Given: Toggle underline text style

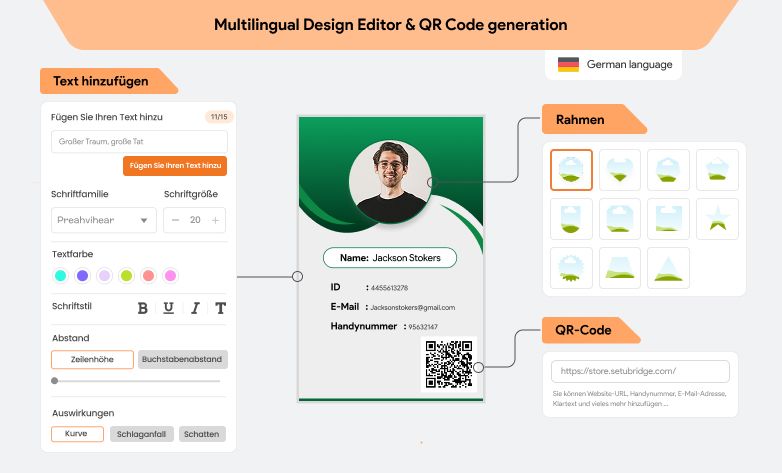Looking at the screenshot, I should pos(169,308).
